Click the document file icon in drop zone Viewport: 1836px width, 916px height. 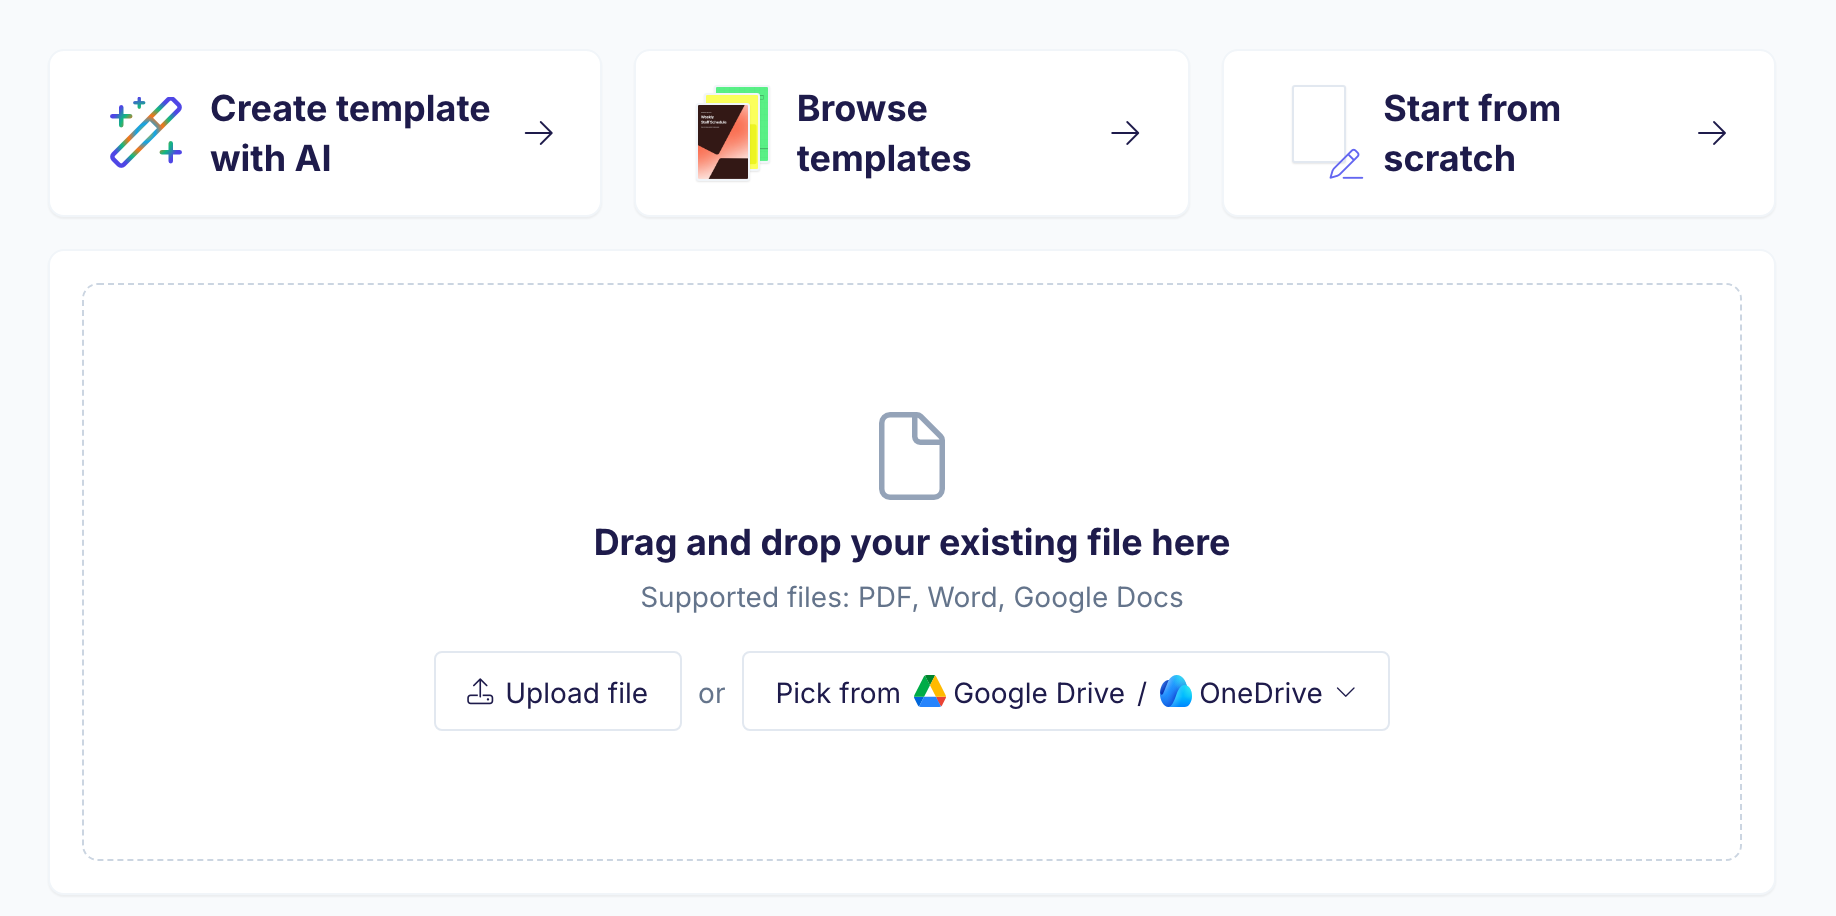click(912, 455)
